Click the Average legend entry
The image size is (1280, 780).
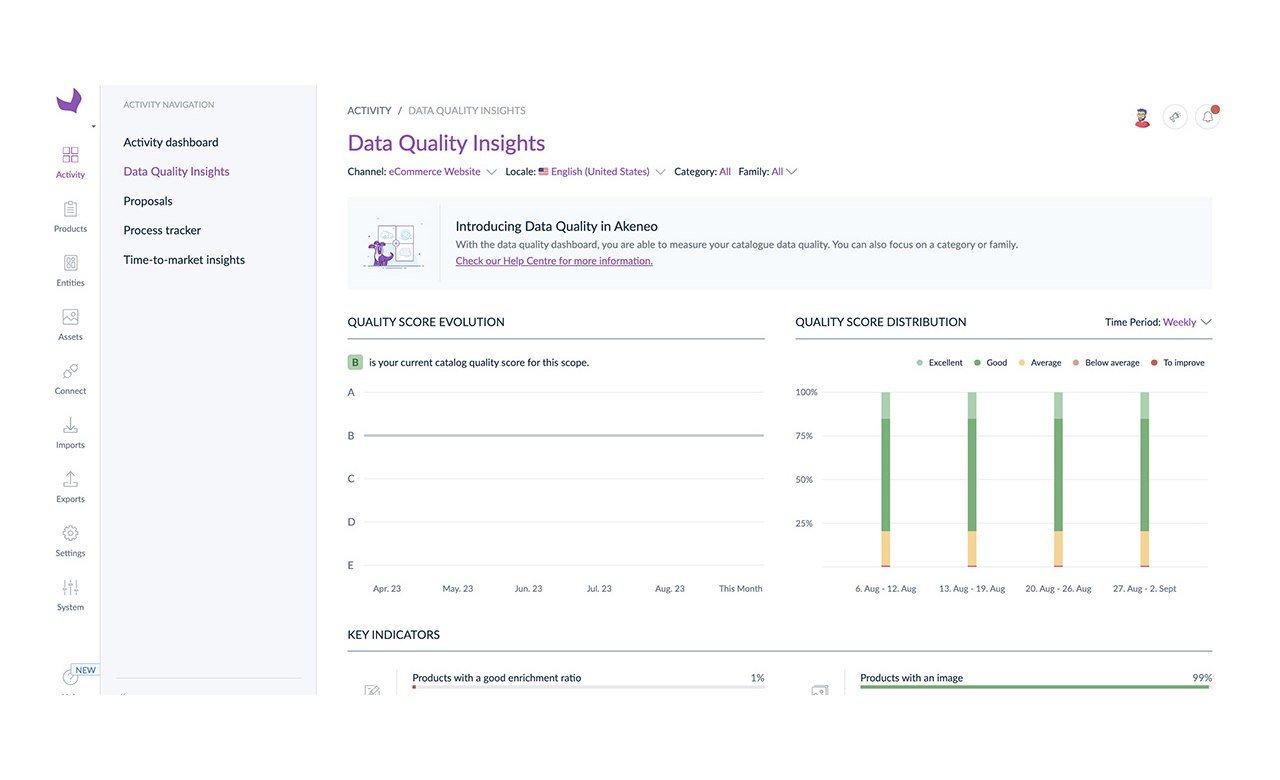pos(1040,363)
